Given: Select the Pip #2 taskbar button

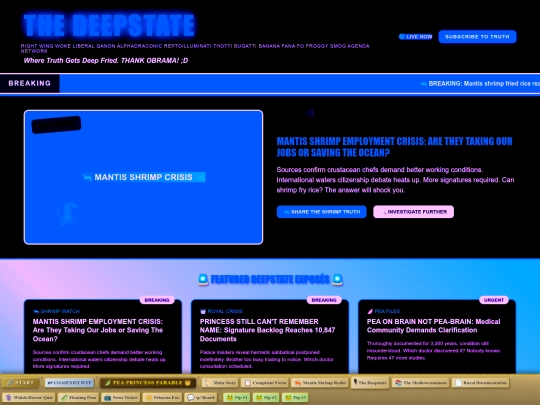Looking at the screenshot, I should pos(267,397).
